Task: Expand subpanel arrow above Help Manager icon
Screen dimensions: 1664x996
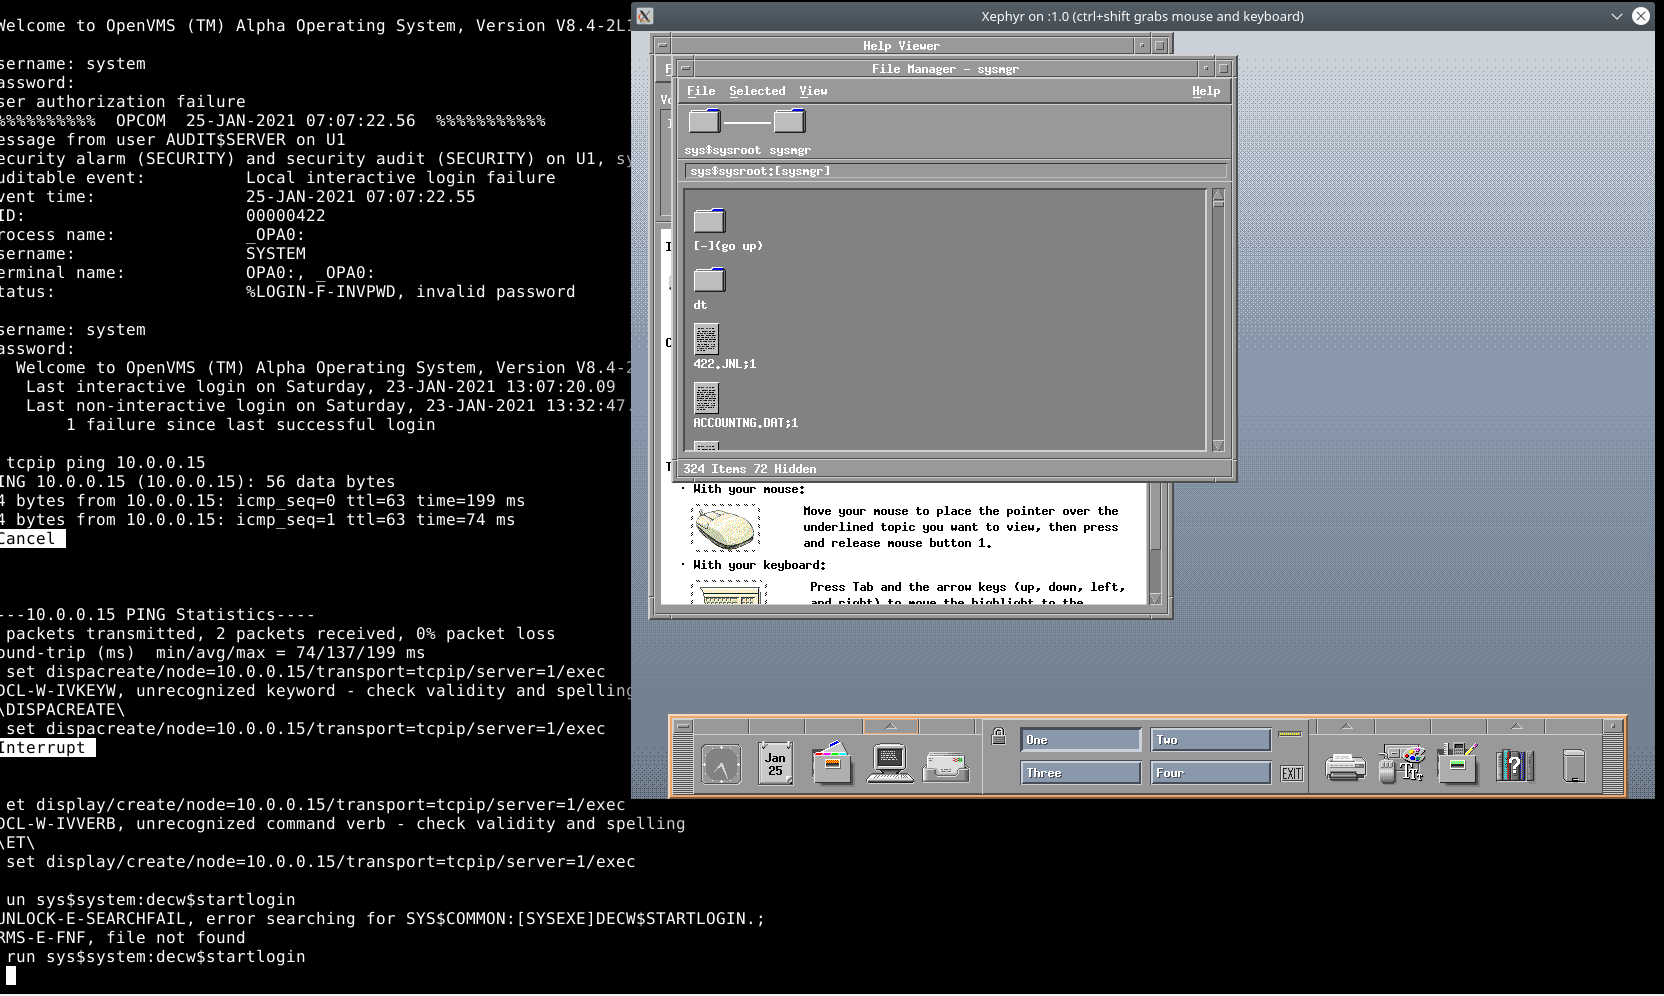Action: tap(1516, 726)
